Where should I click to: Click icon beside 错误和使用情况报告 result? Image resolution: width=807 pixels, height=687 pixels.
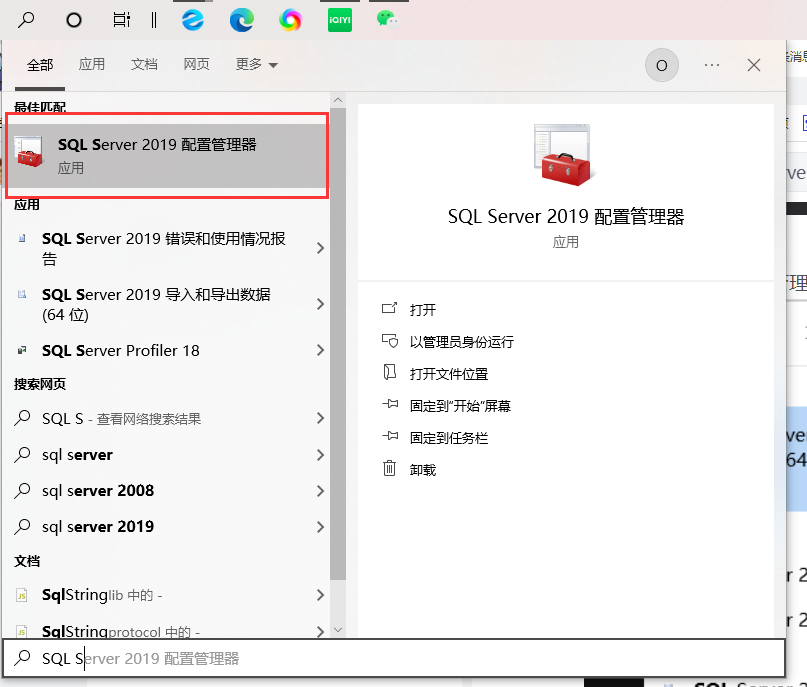(22, 238)
